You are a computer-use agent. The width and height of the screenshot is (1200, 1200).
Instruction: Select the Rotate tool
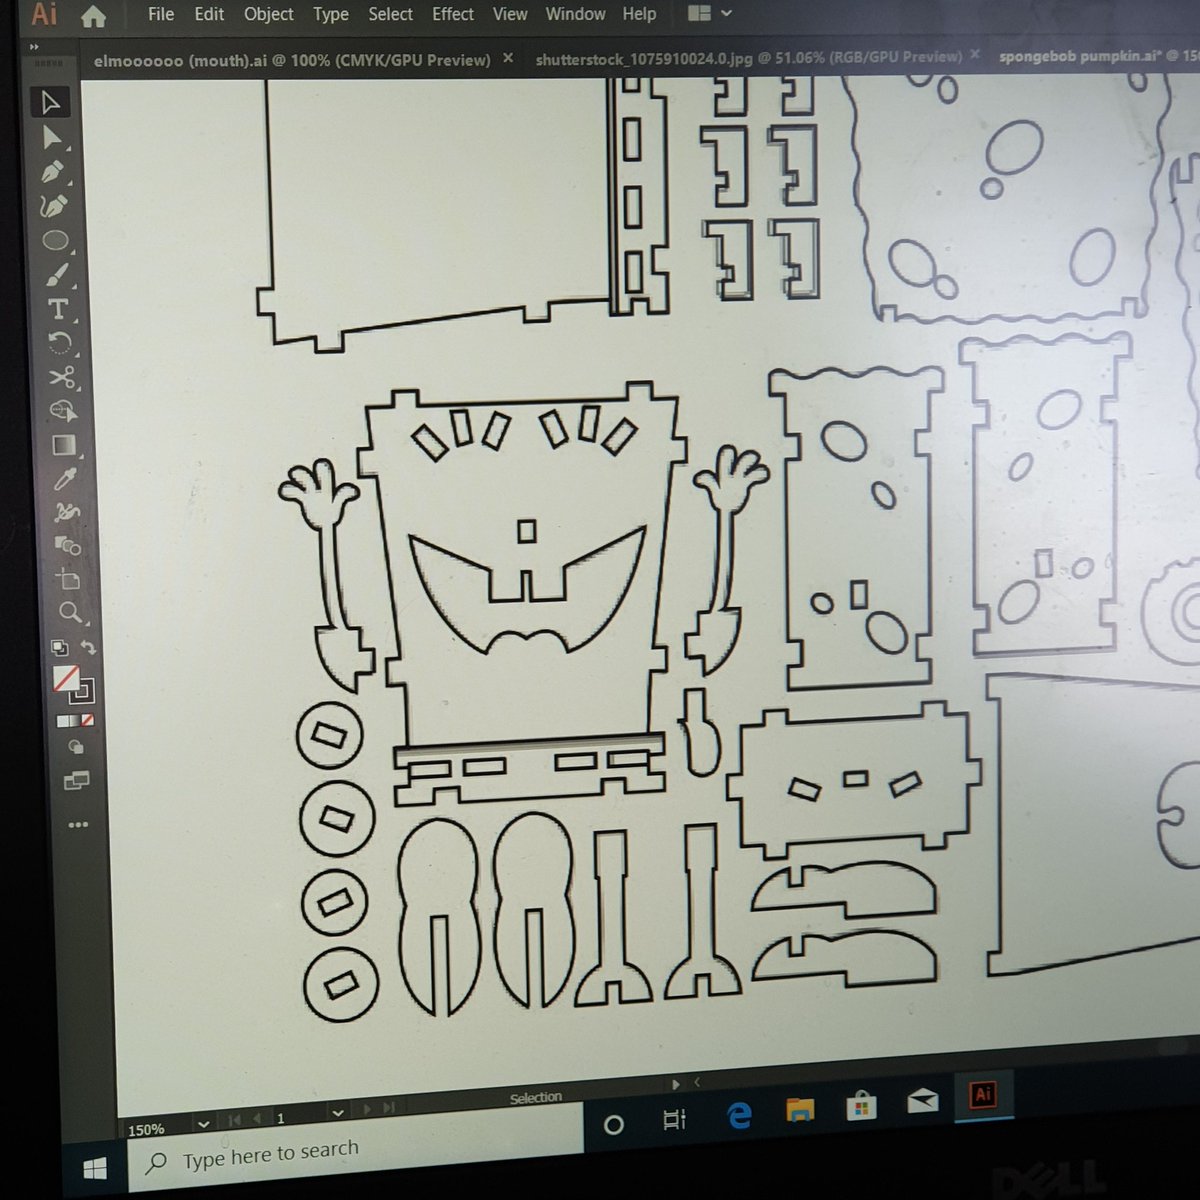tap(60, 343)
